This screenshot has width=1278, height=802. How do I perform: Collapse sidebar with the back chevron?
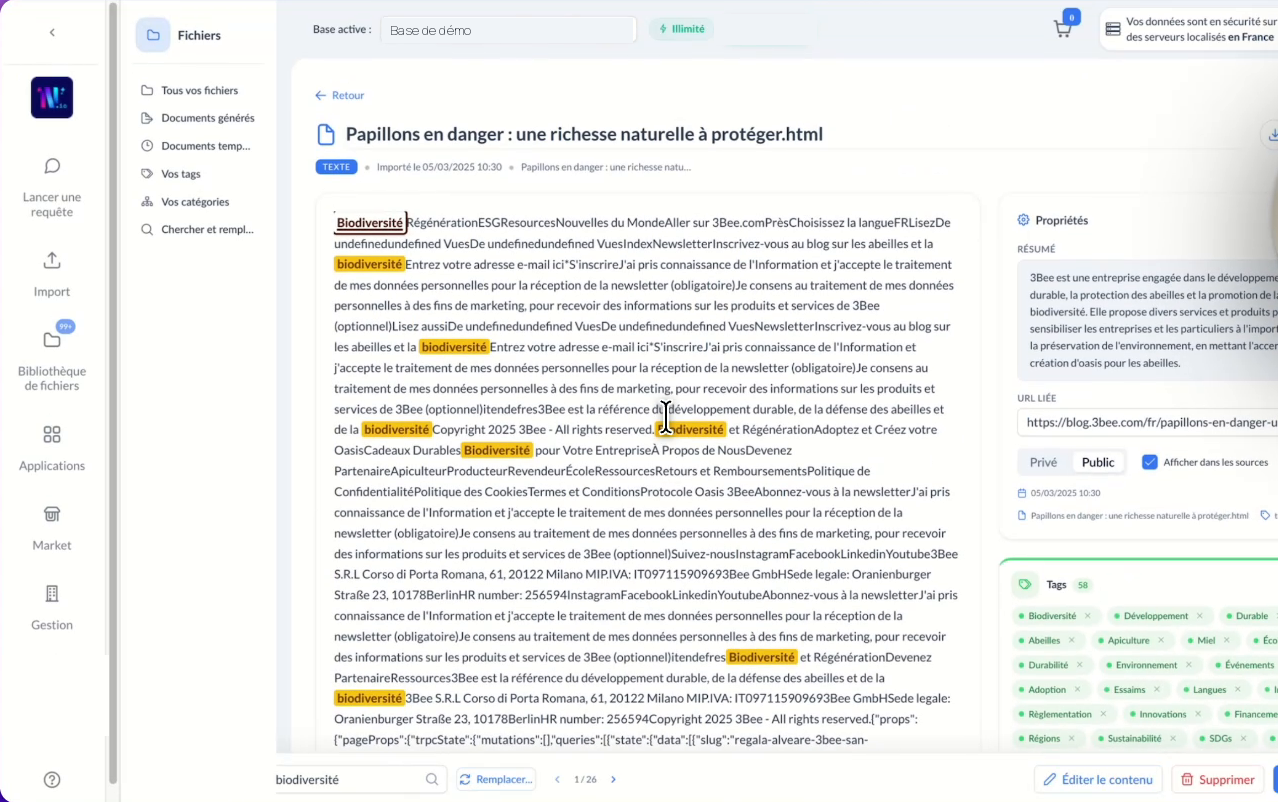pyautogui.click(x=52, y=33)
